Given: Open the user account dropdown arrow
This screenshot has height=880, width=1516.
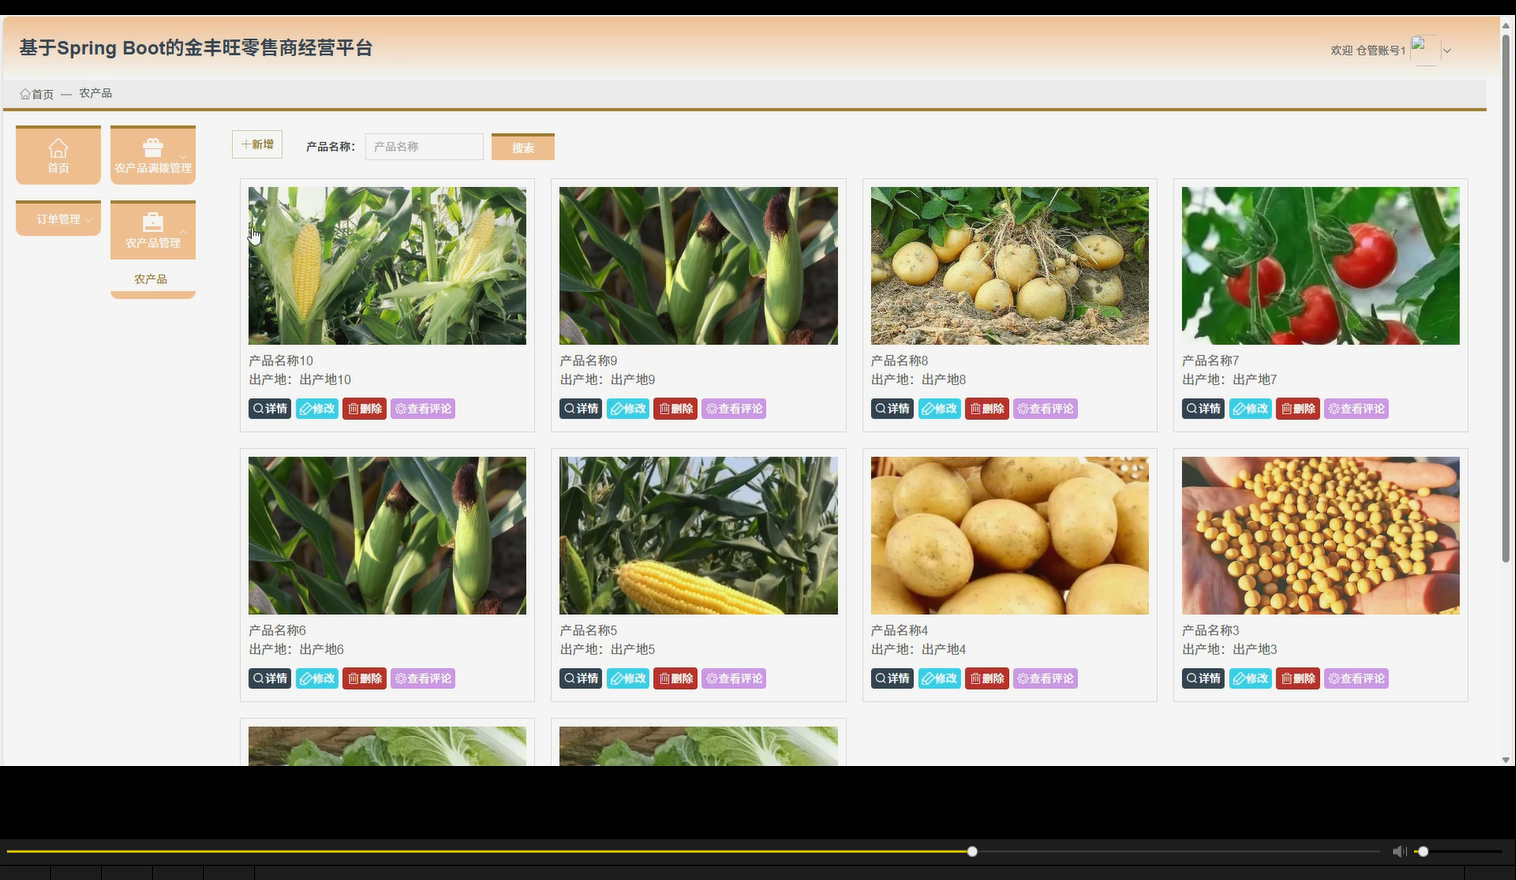Looking at the screenshot, I should [x=1446, y=51].
